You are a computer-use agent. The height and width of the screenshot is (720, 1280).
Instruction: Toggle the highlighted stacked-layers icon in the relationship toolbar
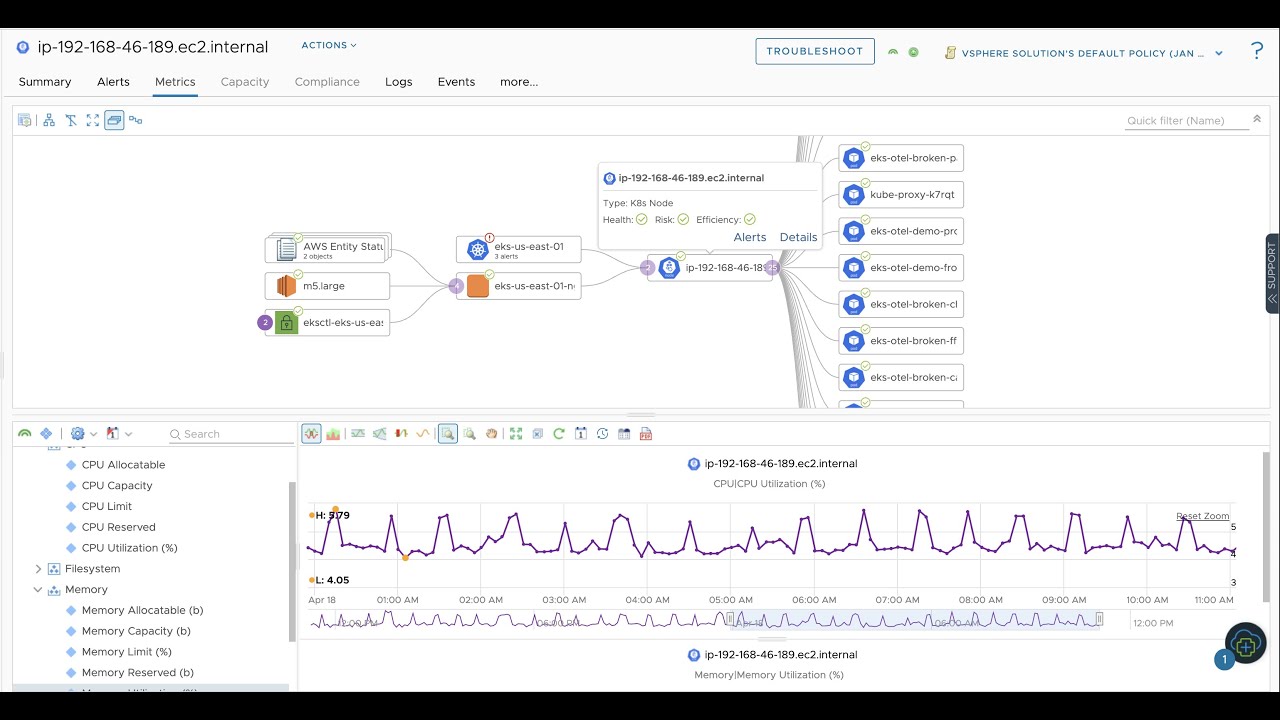[114, 120]
